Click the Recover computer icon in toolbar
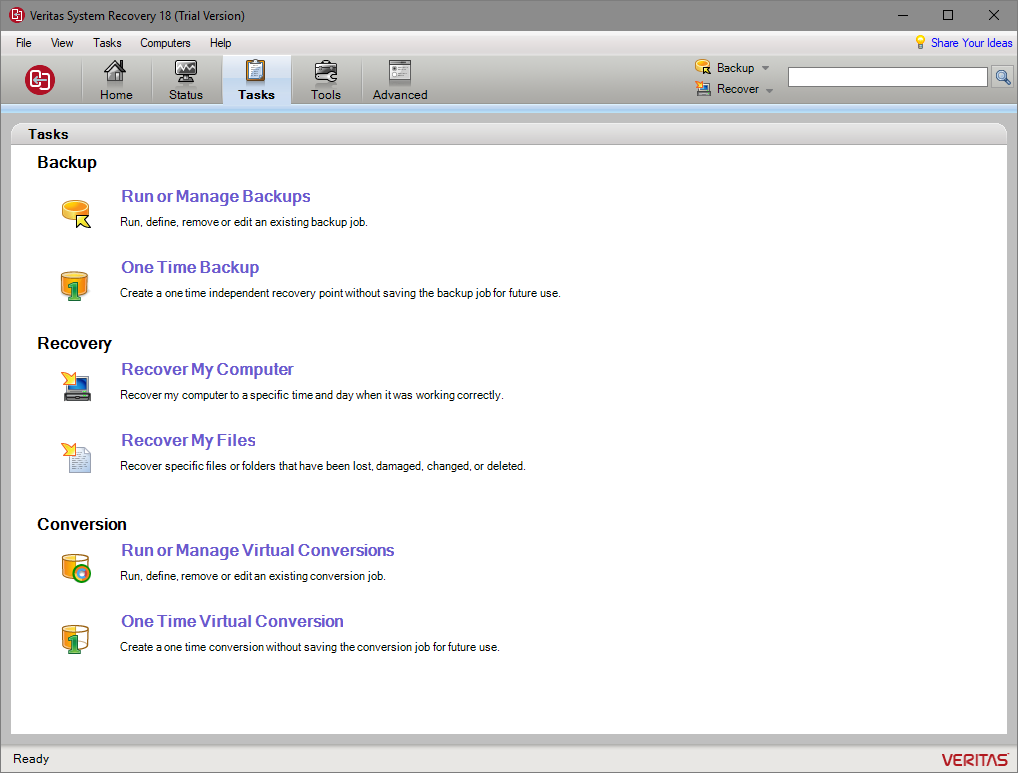This screenshot has height=773, width=1018. pos(703,88)
